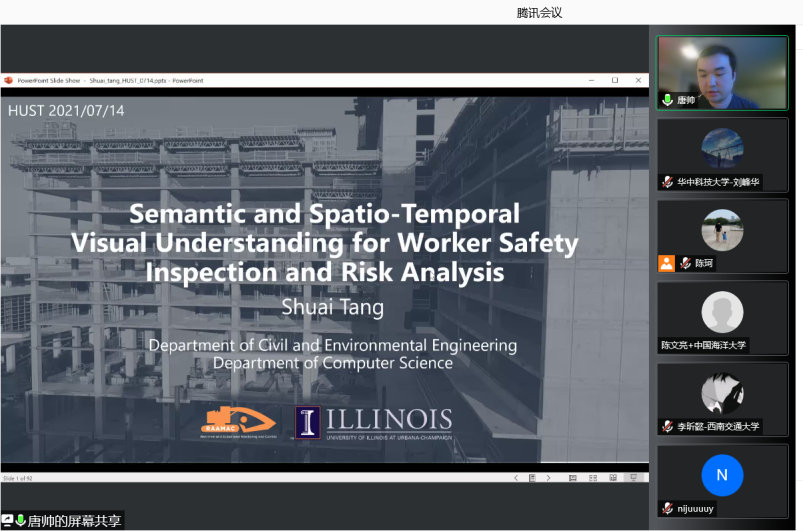Click the 唐帅的屏幕共享 label
The image size is (803, 531).
pos(74,521)
